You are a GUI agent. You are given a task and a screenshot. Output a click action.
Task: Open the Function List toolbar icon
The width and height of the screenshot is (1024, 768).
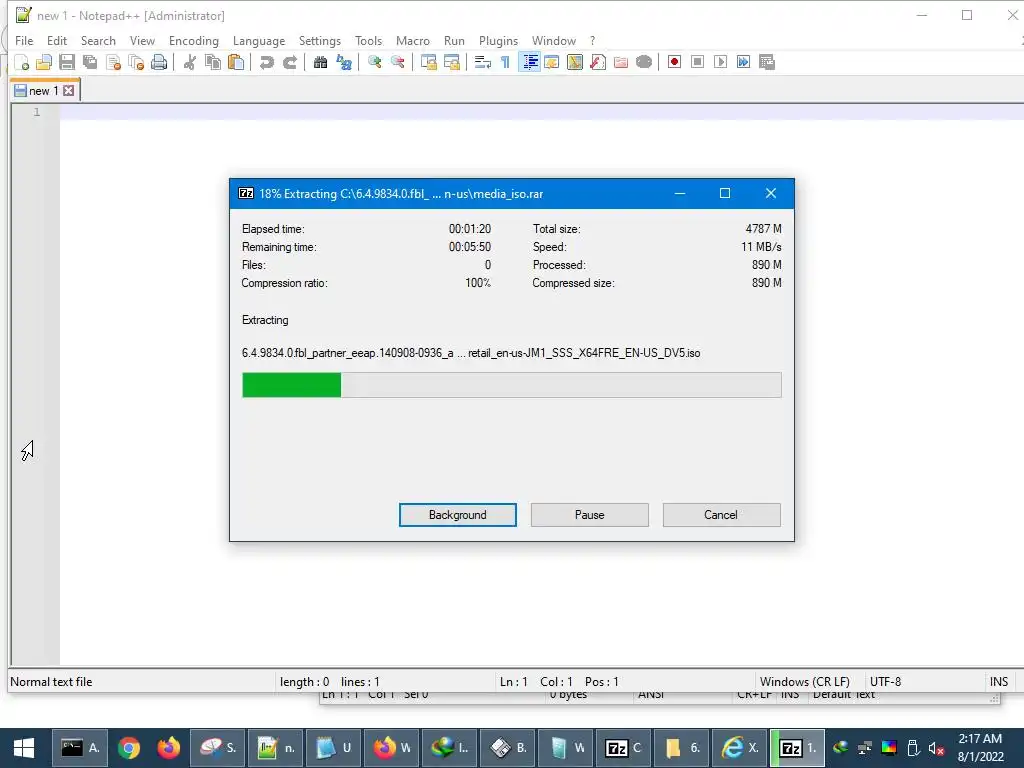(598, 62)
